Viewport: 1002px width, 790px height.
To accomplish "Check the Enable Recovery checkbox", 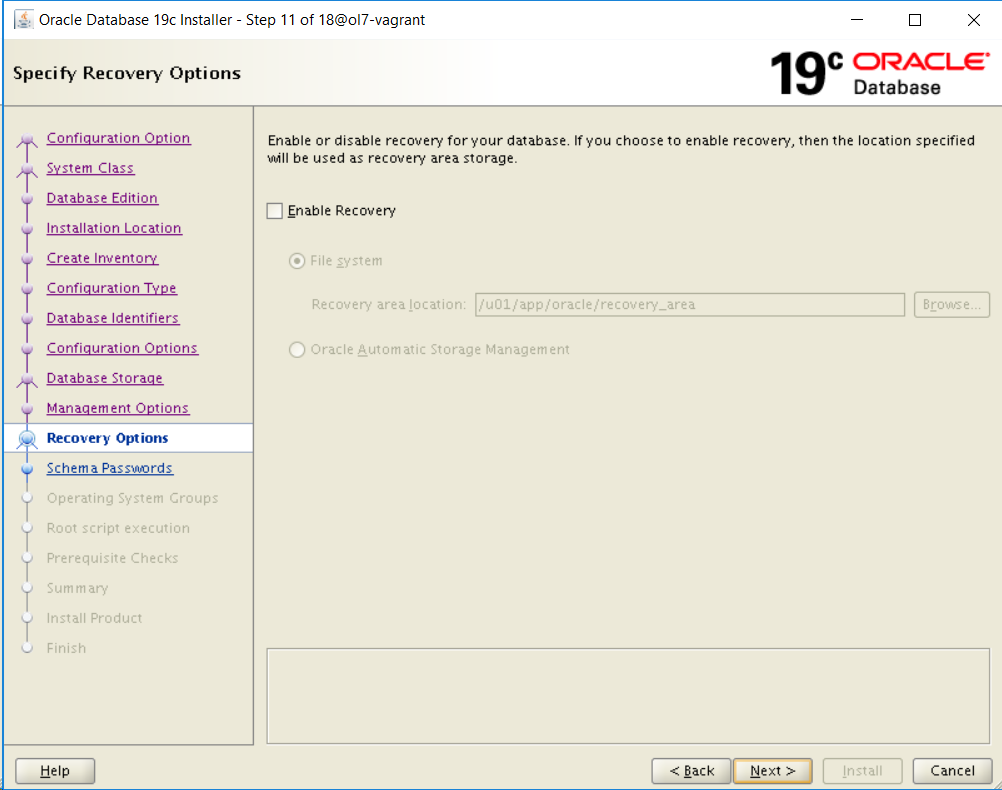I will [275, 211].
